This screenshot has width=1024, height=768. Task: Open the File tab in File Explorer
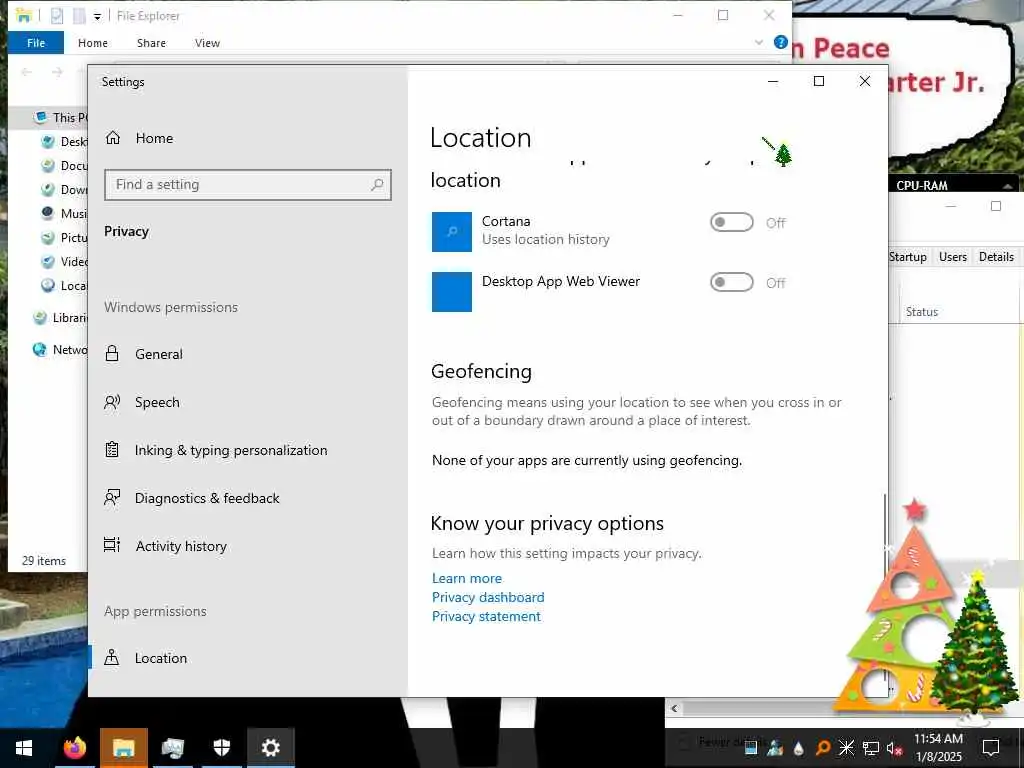point(36,43)
